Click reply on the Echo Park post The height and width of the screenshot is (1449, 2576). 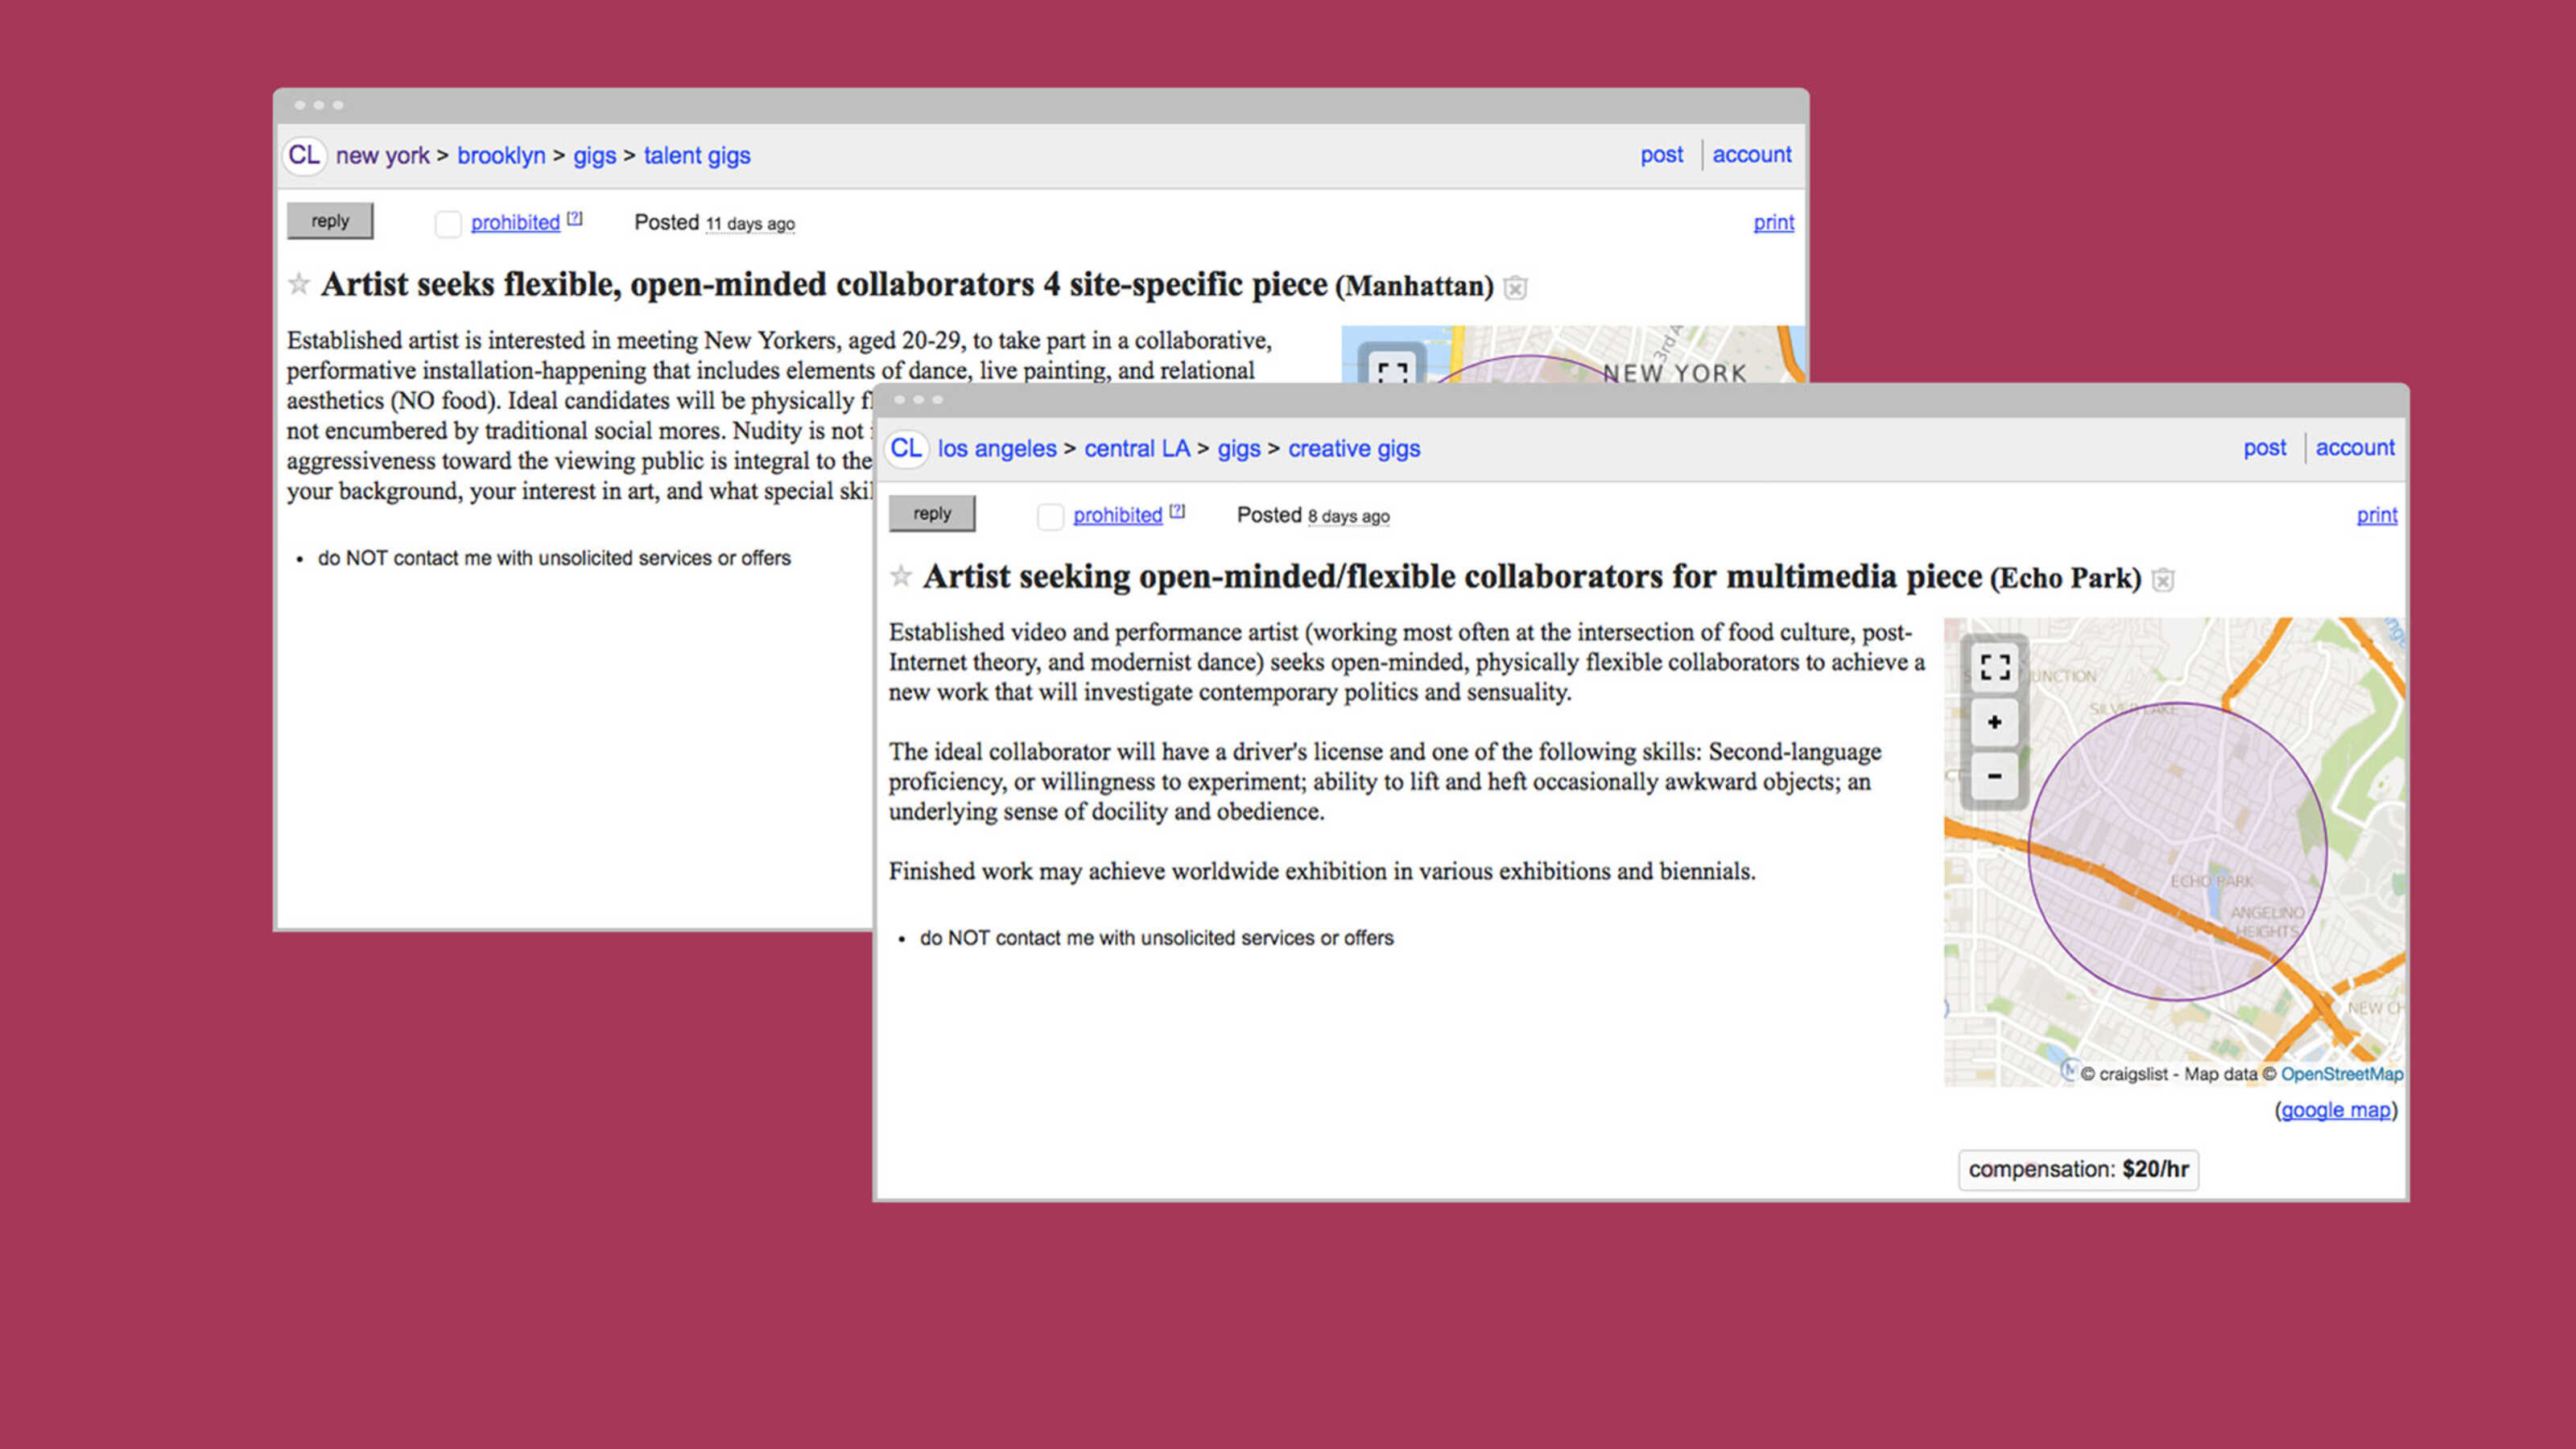[932, 513]
